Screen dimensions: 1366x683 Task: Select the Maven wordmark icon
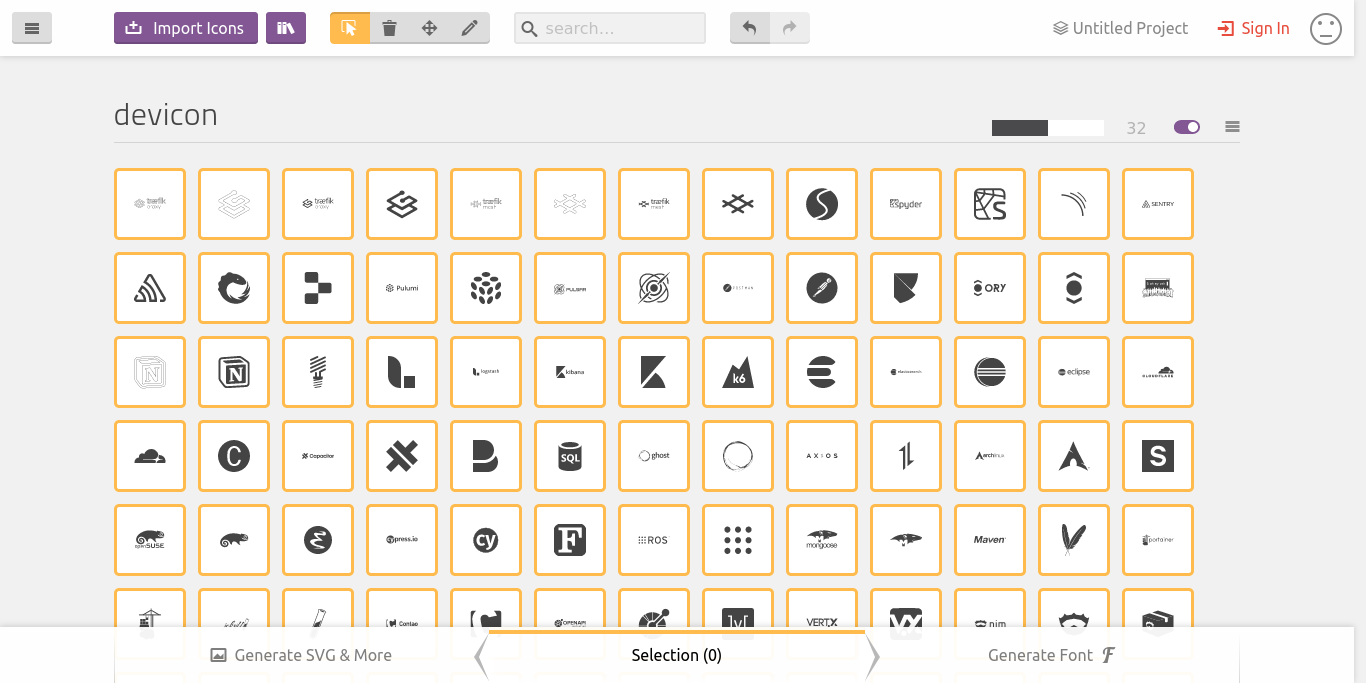pyautogui.click(x=990, y=540)
